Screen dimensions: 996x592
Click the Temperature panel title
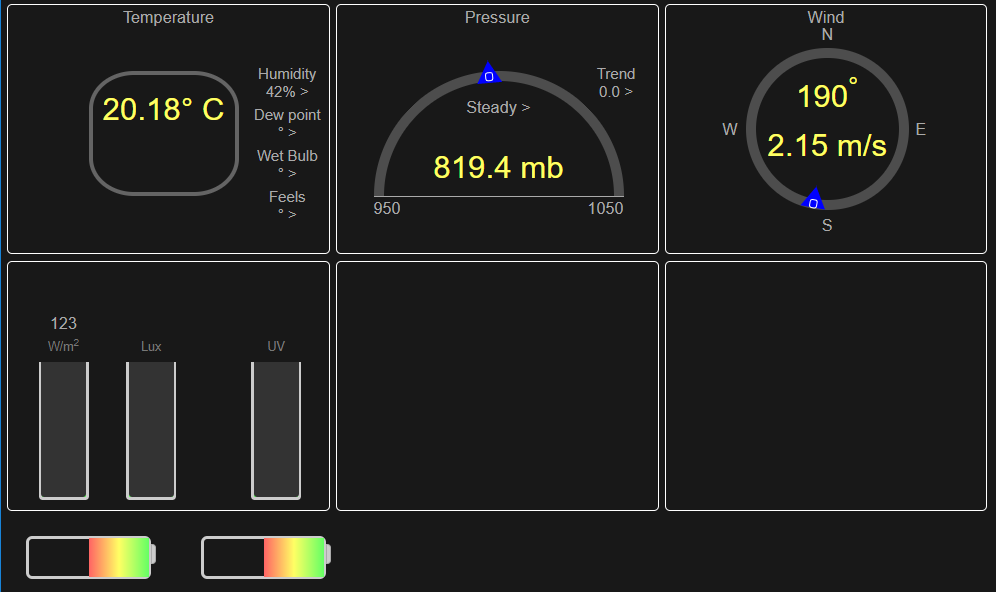[x=168, y=18]
